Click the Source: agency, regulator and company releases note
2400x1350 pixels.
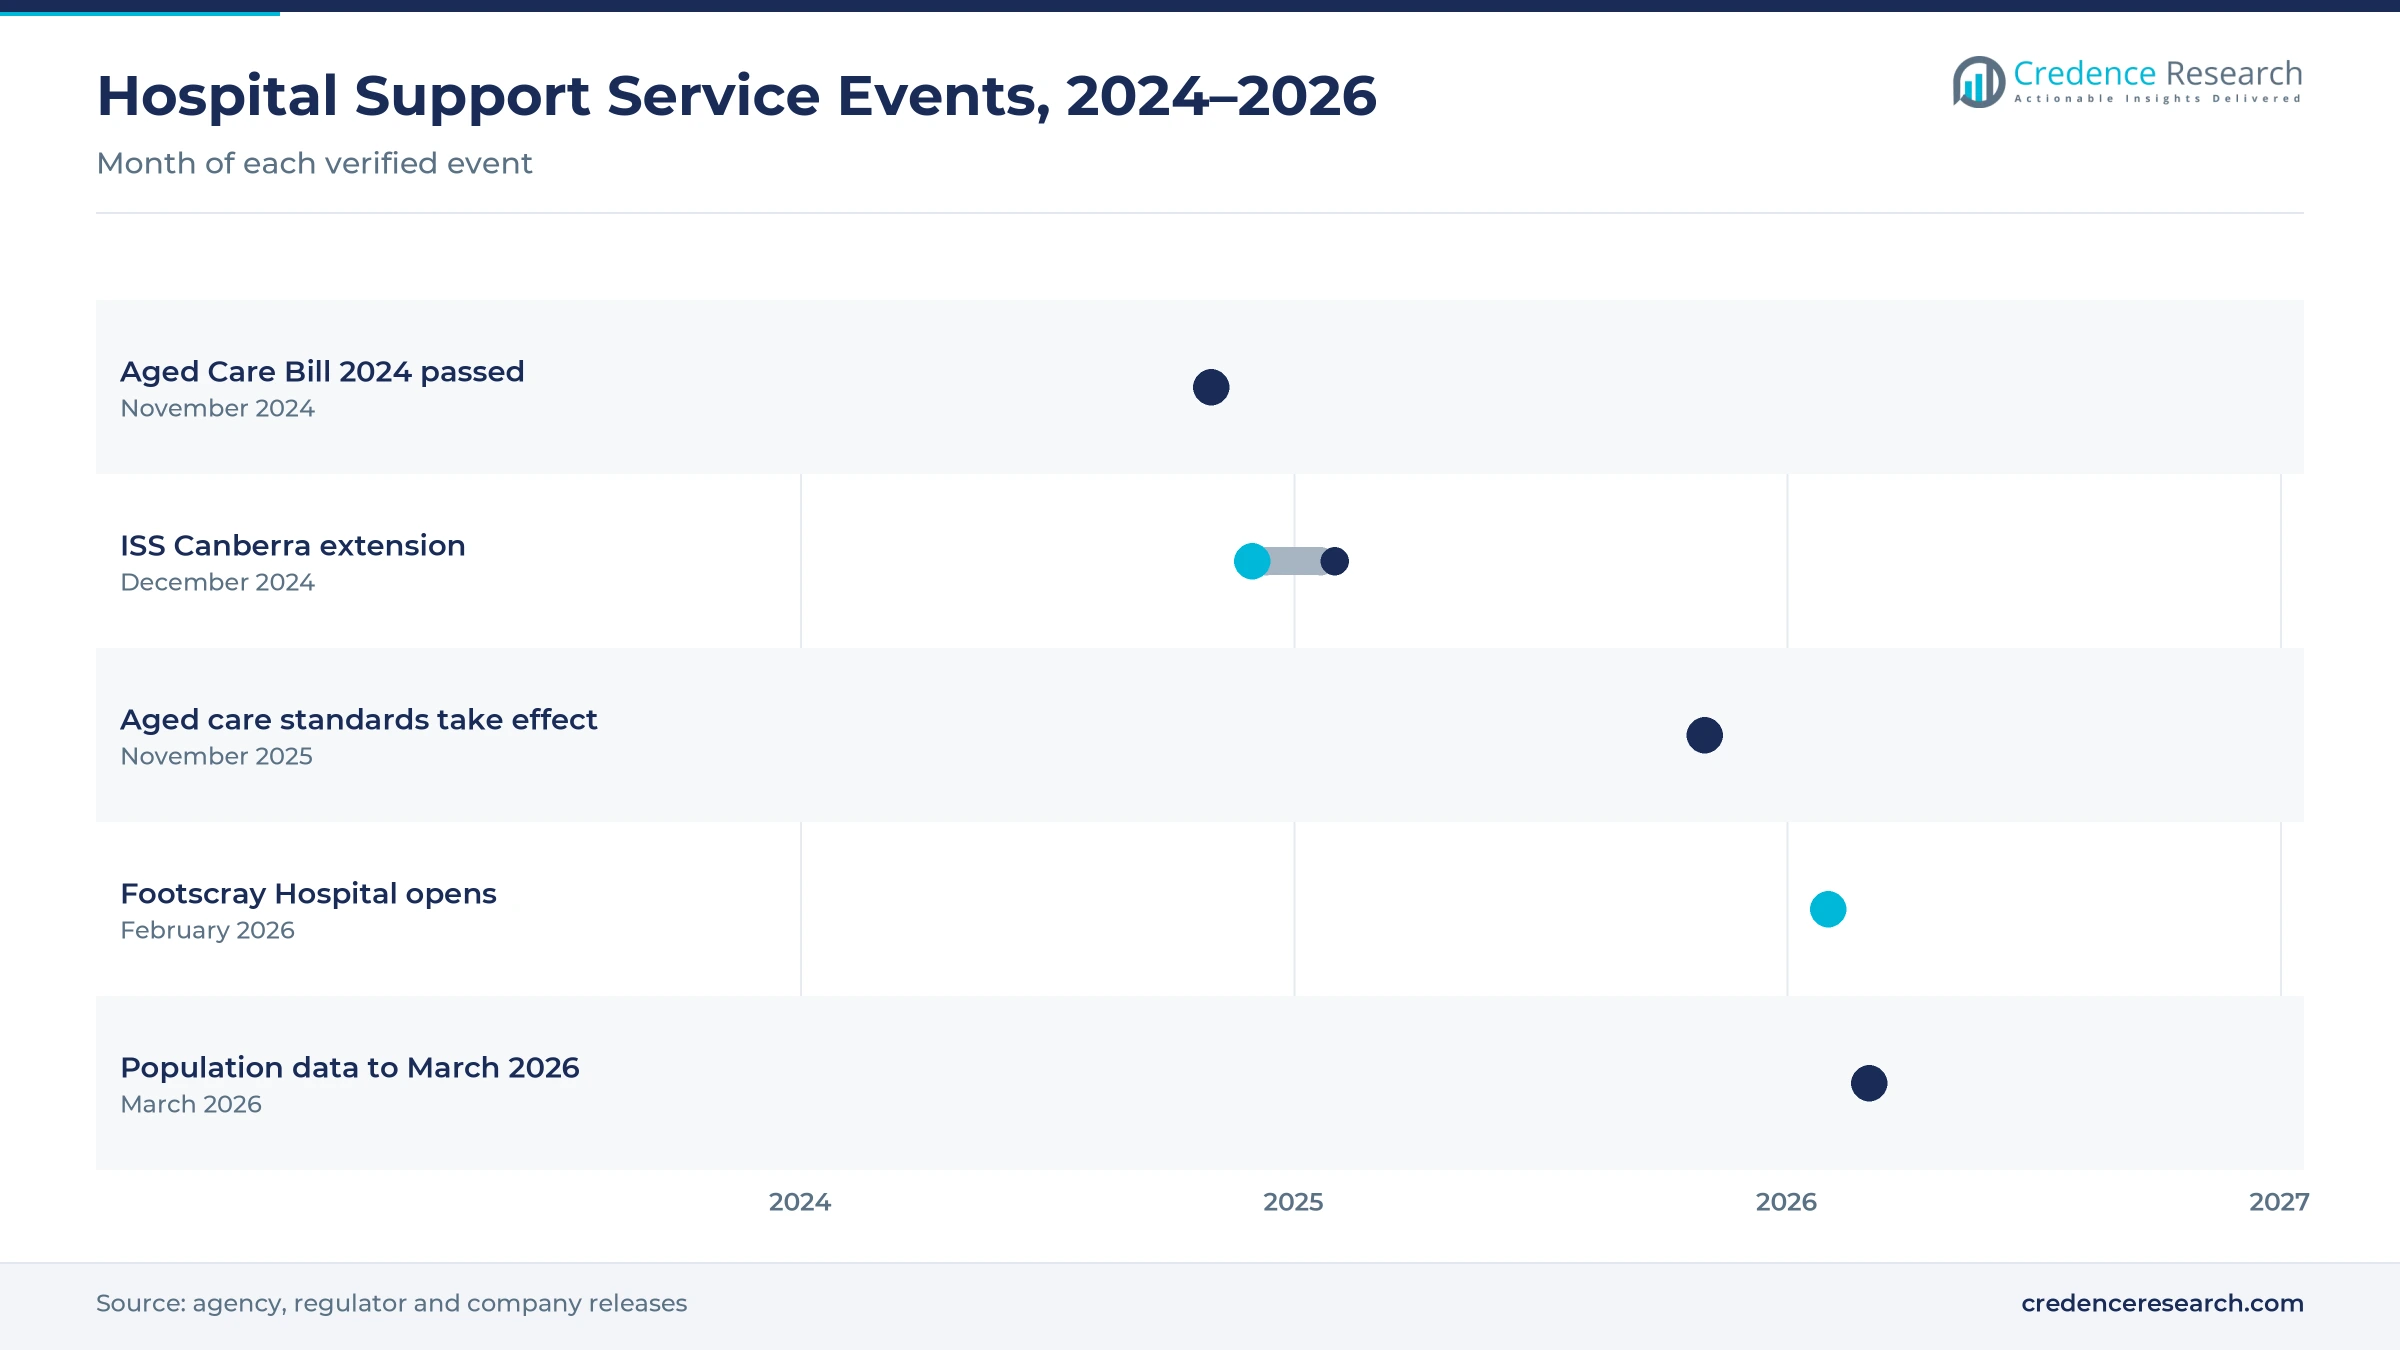pyautogui.click(x=391, y=1303)
